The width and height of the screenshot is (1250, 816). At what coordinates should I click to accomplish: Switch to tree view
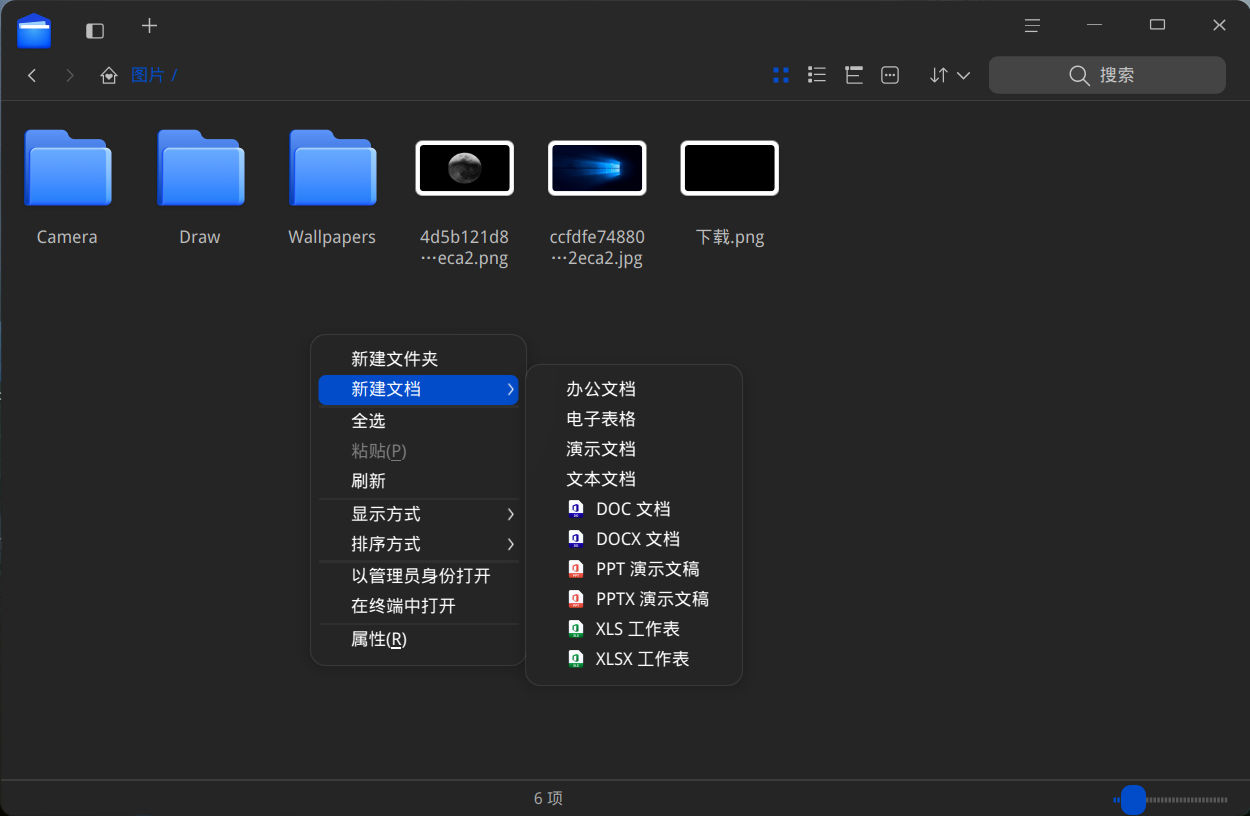point(853,75)
